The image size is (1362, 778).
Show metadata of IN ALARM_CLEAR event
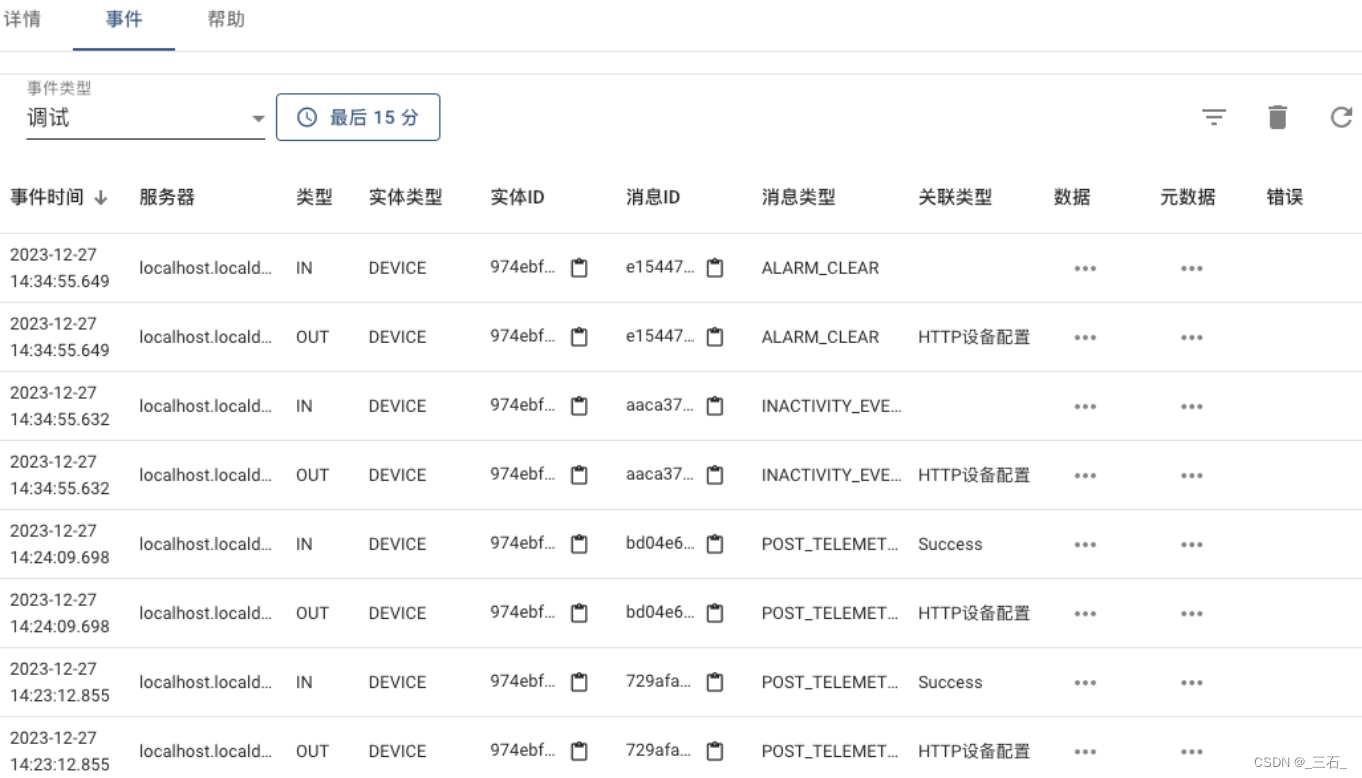(1191, 268)
